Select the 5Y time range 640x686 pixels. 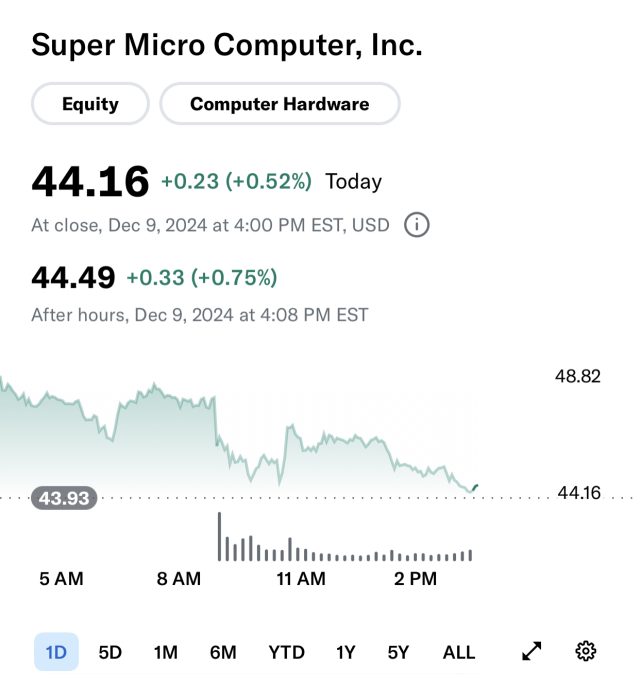[x=398, y=652]
